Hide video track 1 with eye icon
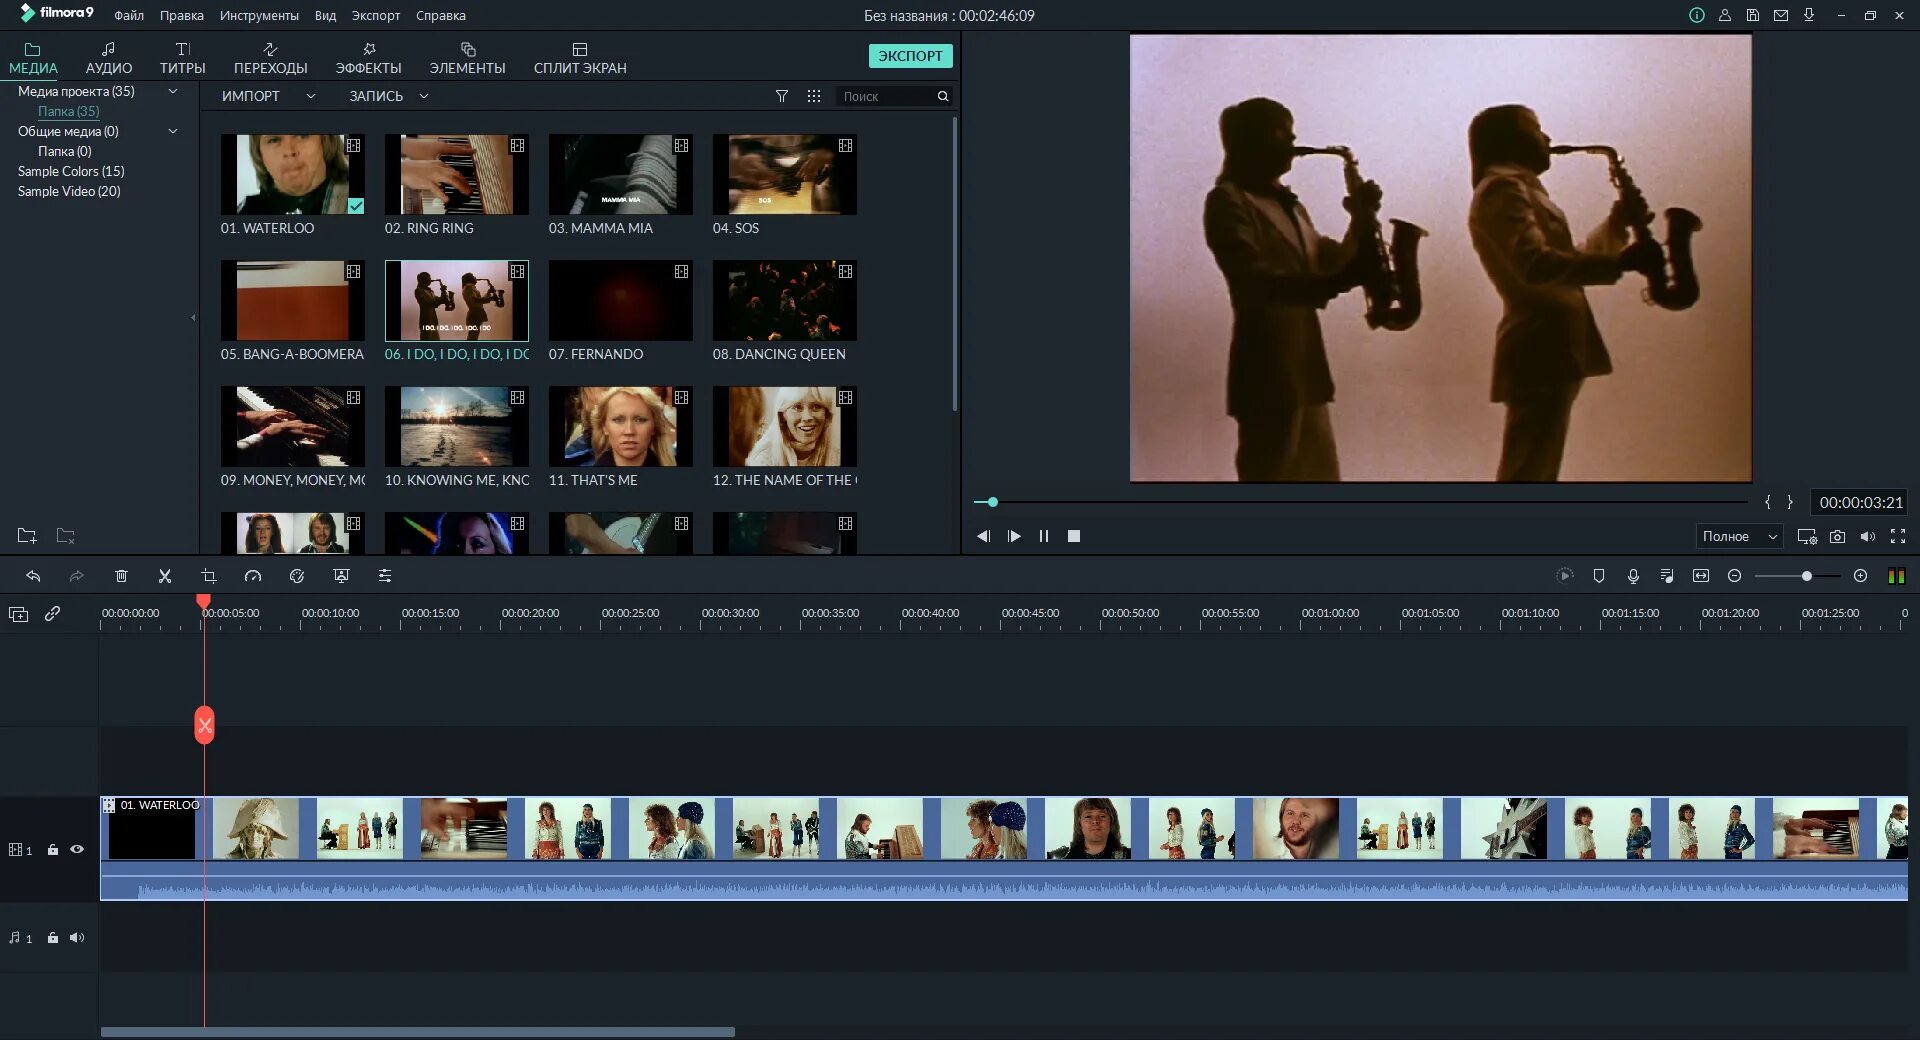1920x1040 pixels. (x=77, y=850)
